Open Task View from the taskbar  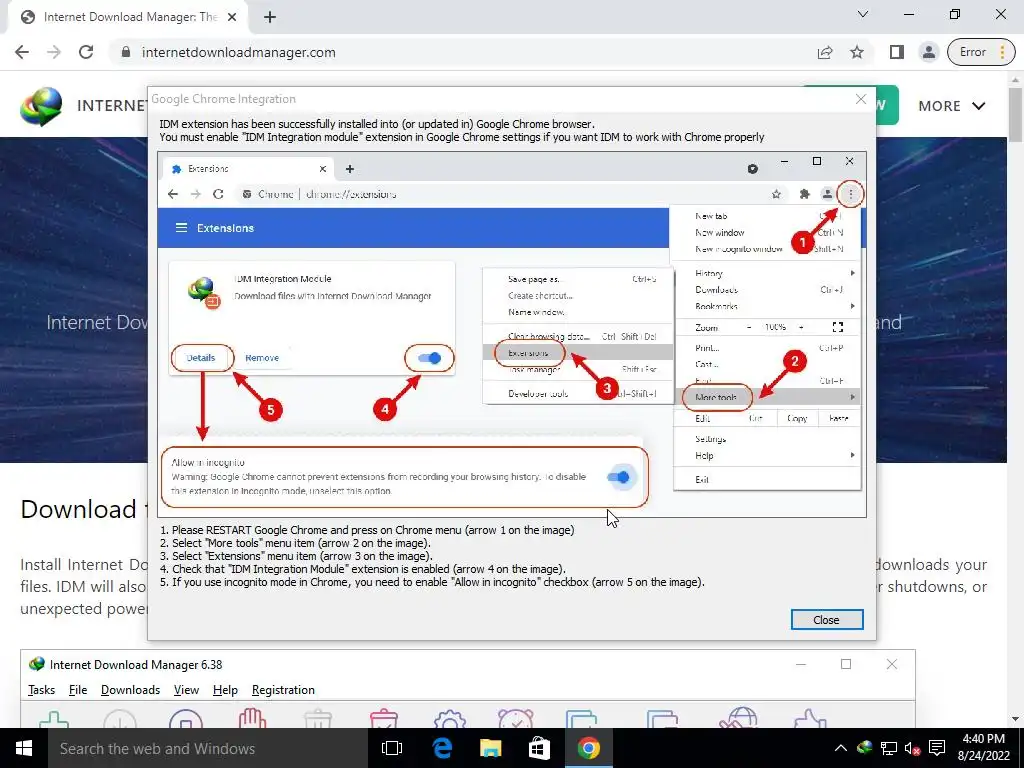[x=391, y=748]
